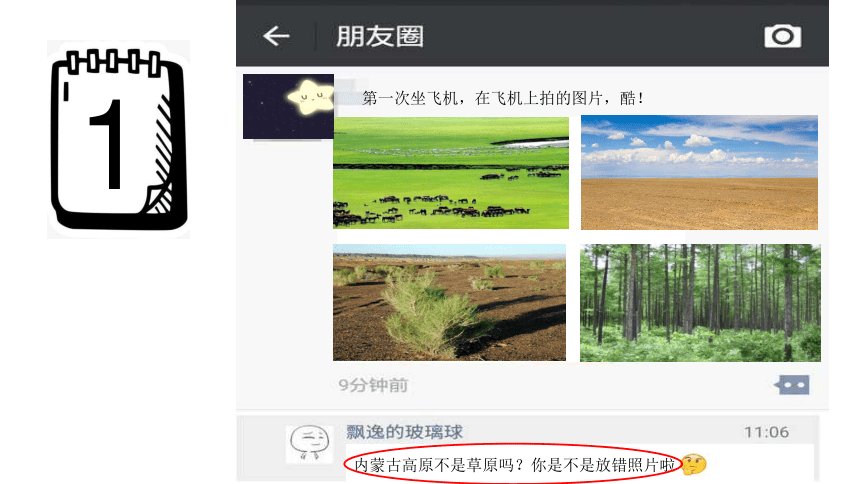
Task: Click the 11:06 comment time
Action: tap(766, 432)
